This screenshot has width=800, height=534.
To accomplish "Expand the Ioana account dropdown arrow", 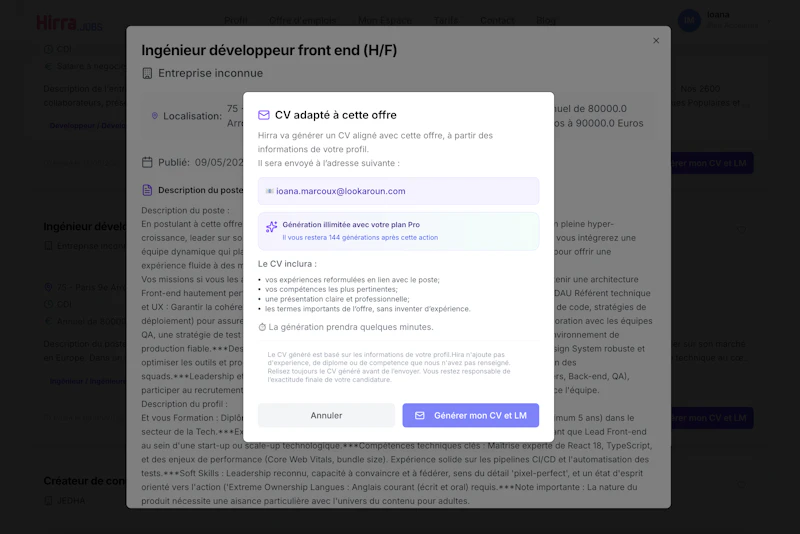I will pos(769,21).
